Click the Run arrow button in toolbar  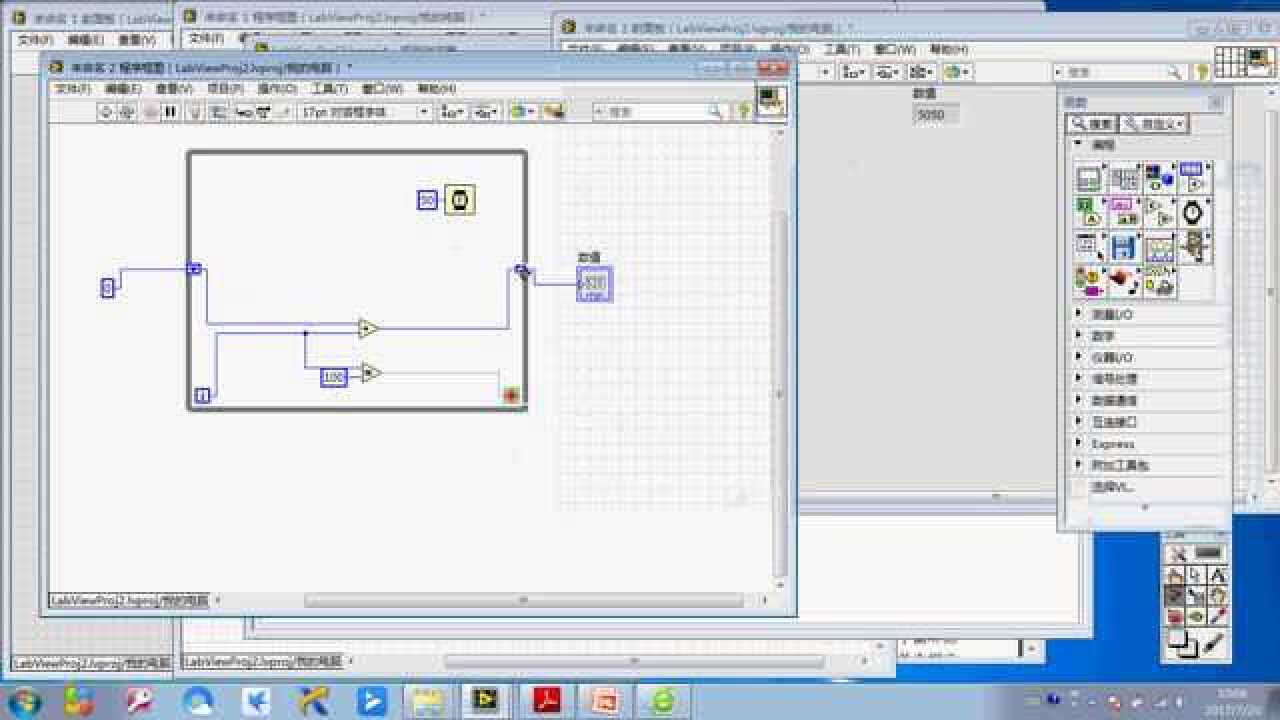pos(107,112)
